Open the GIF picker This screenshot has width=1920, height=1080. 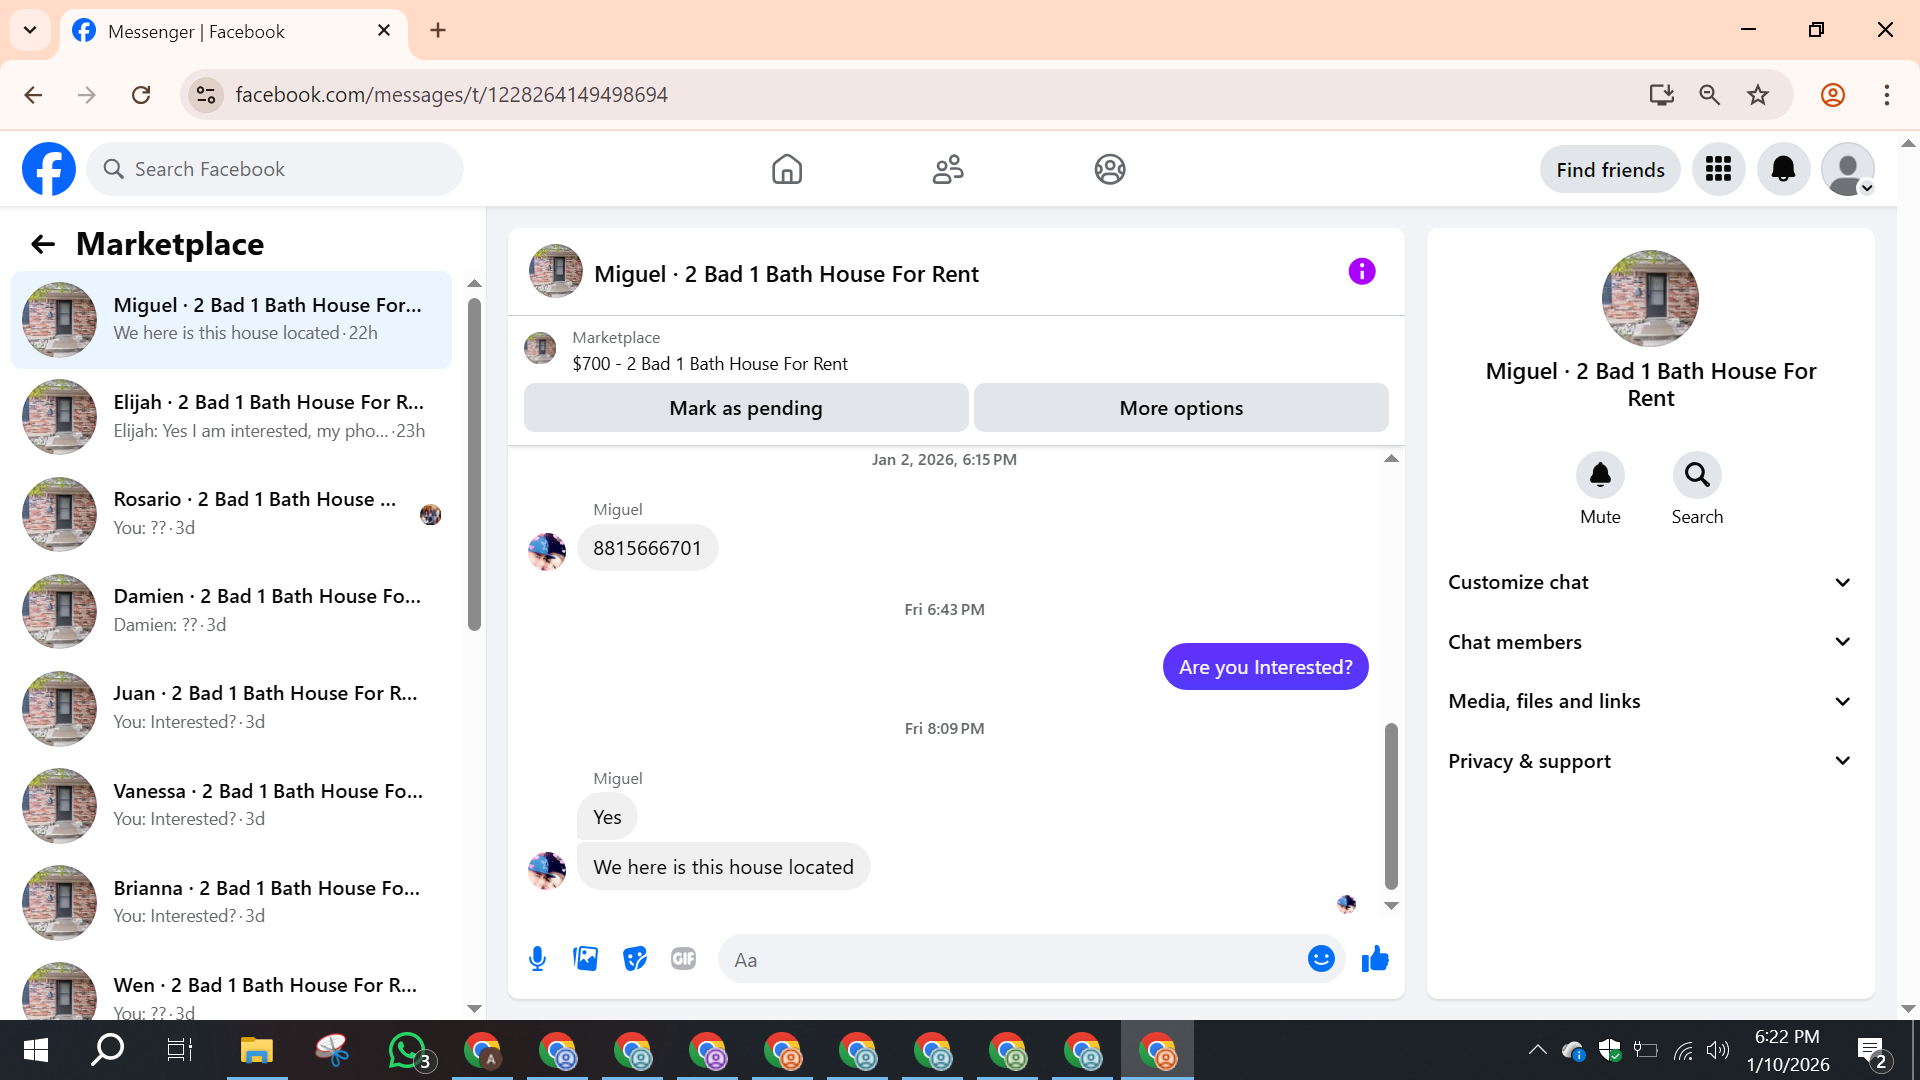[x=684, y=959]
